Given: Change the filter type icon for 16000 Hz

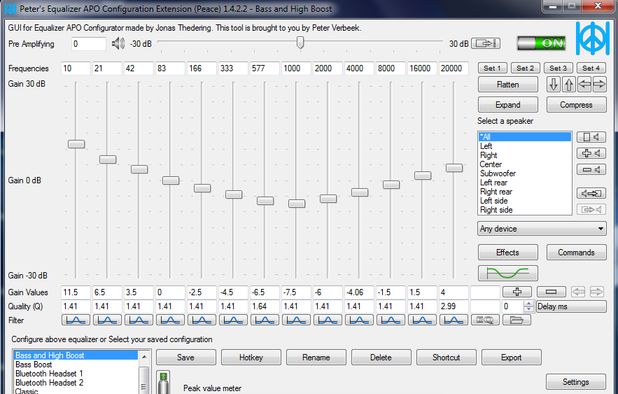Looking at the screenshot, I should coord(422,320).
